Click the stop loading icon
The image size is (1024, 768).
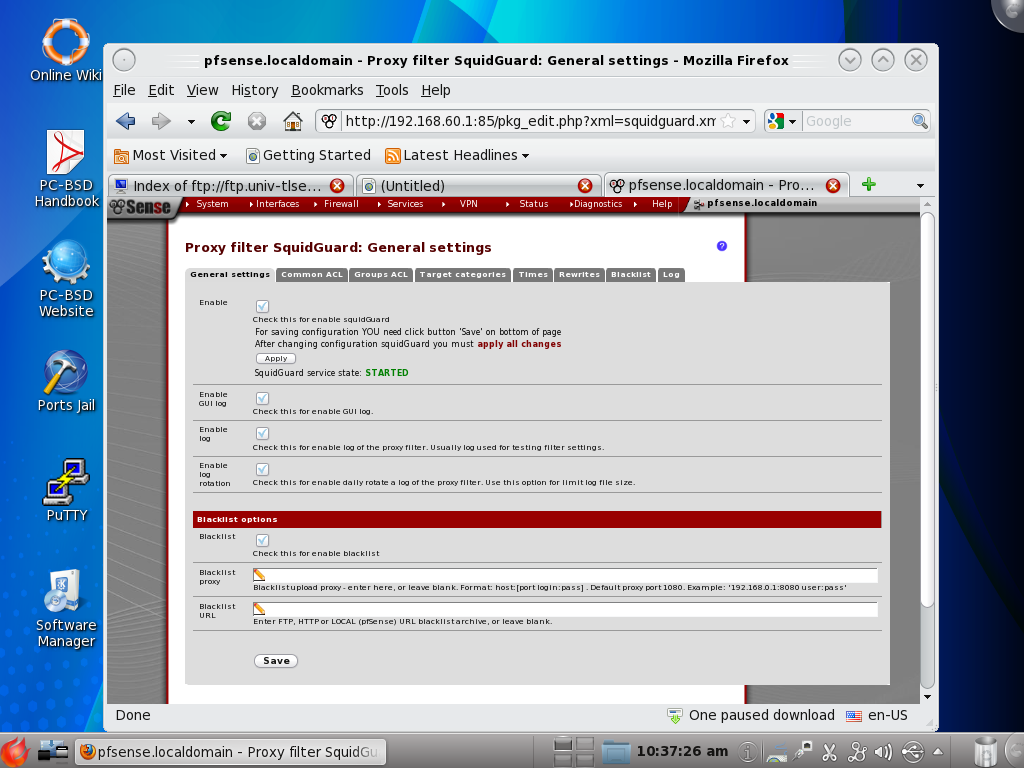257,121
